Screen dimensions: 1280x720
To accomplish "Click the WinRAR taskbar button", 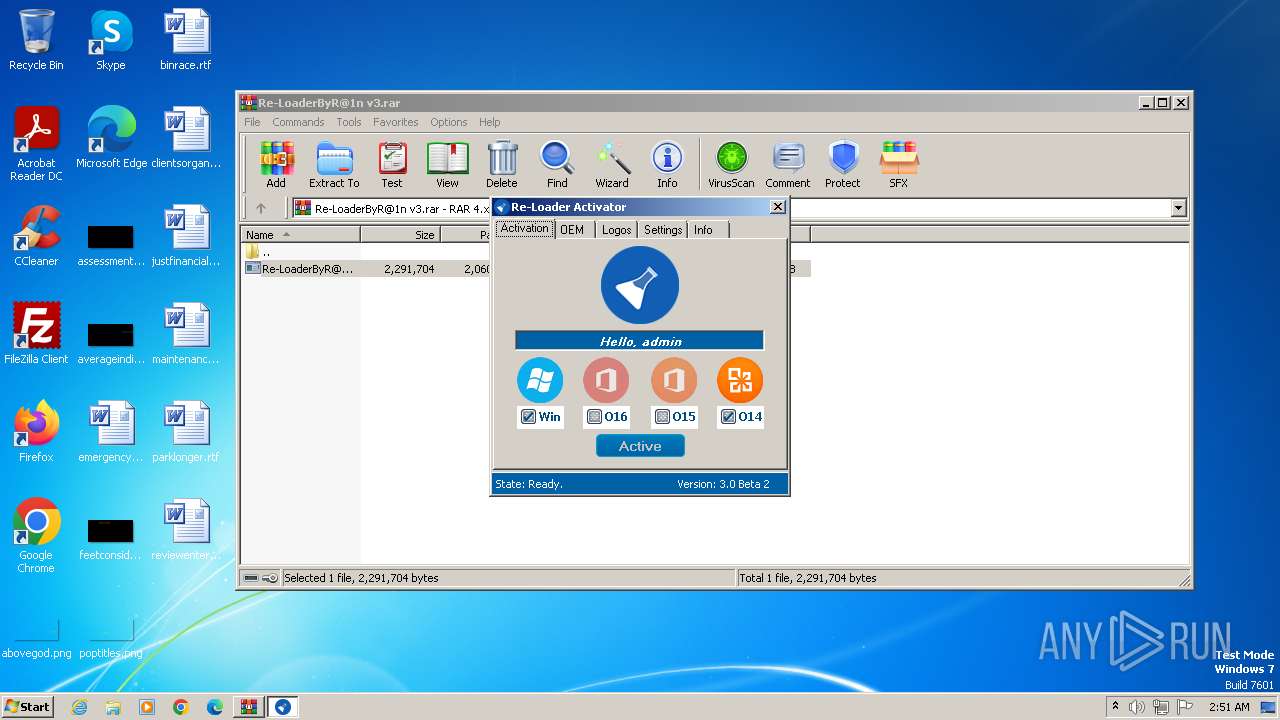I will coord(248,707).
